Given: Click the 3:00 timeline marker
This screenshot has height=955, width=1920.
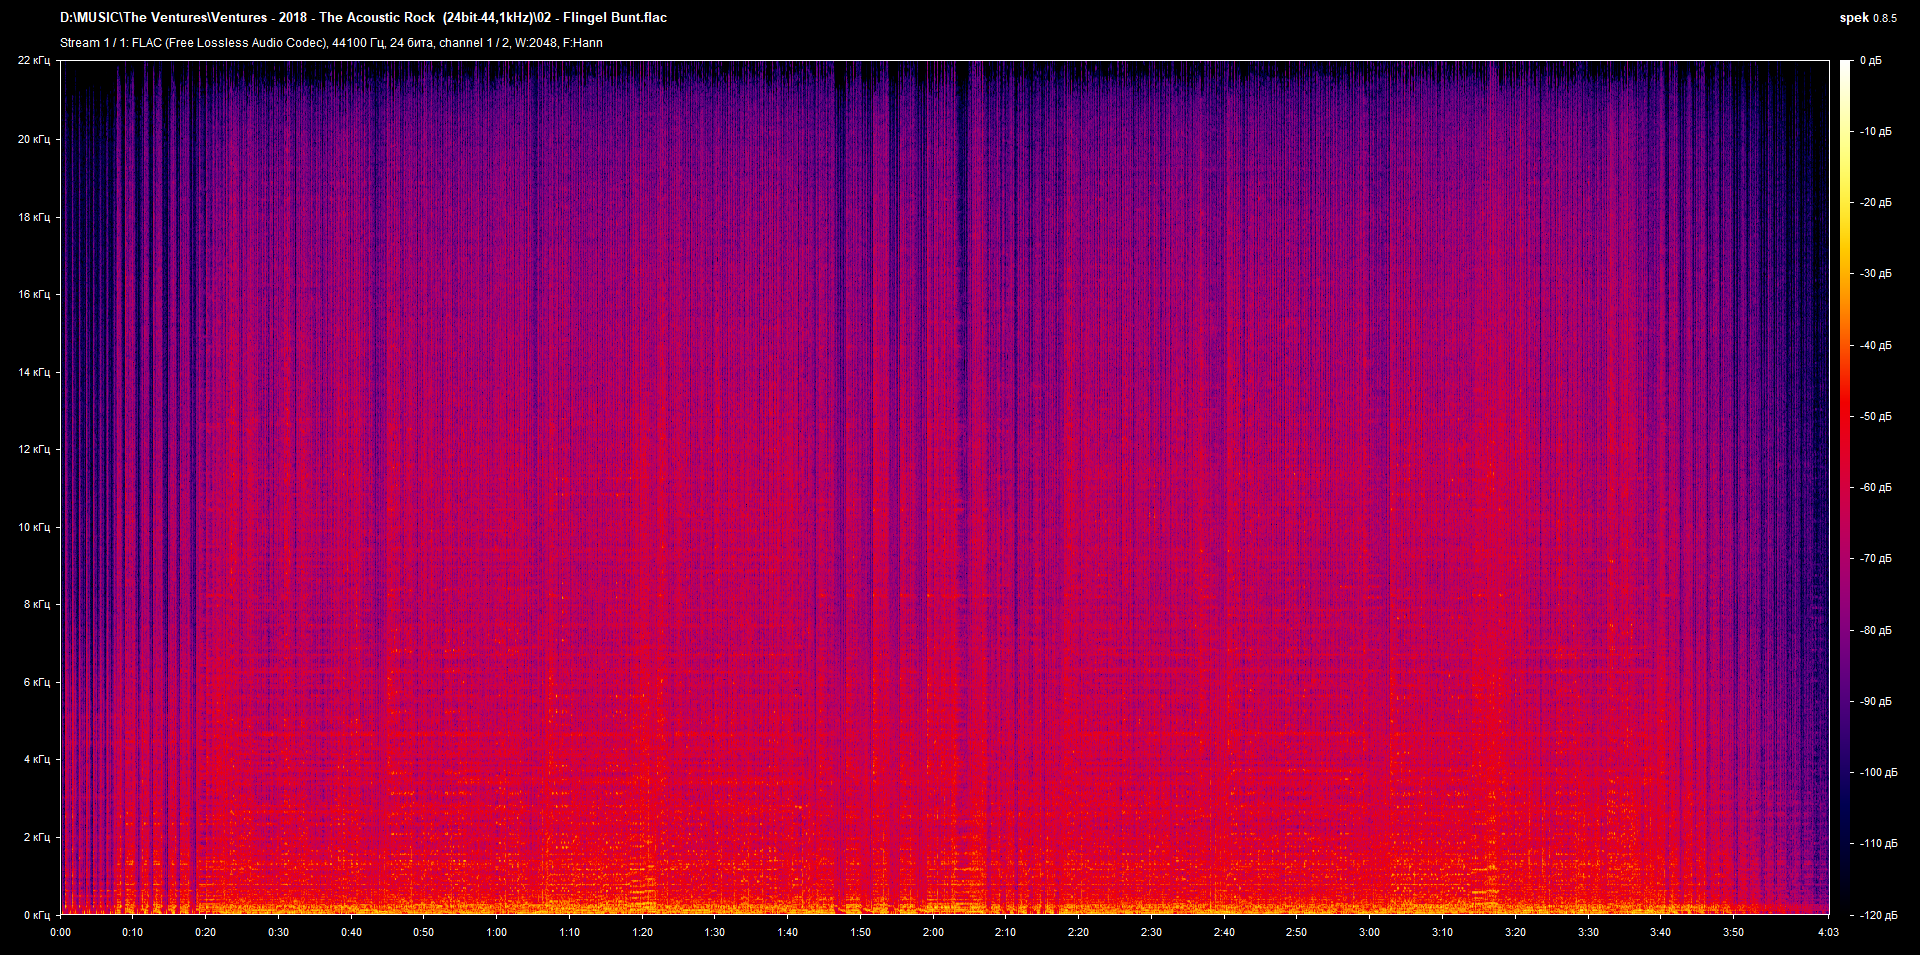Looking at the screenshot, I should point(1368,931).
